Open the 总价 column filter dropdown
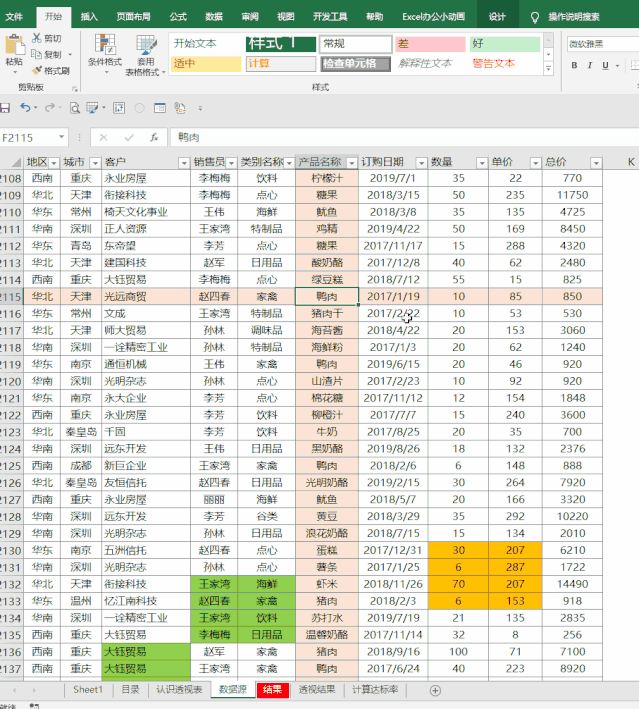Image resolution: width=639 pixels, height=709 pixels. point(596,163)
